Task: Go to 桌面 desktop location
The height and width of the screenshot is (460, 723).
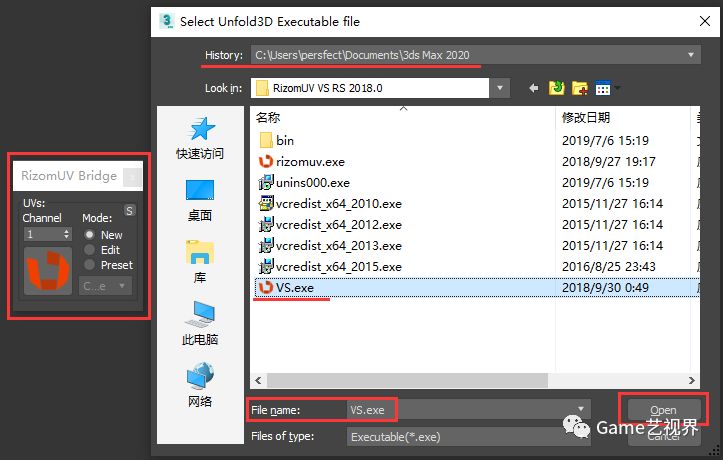Action: [x=200, y=200]
